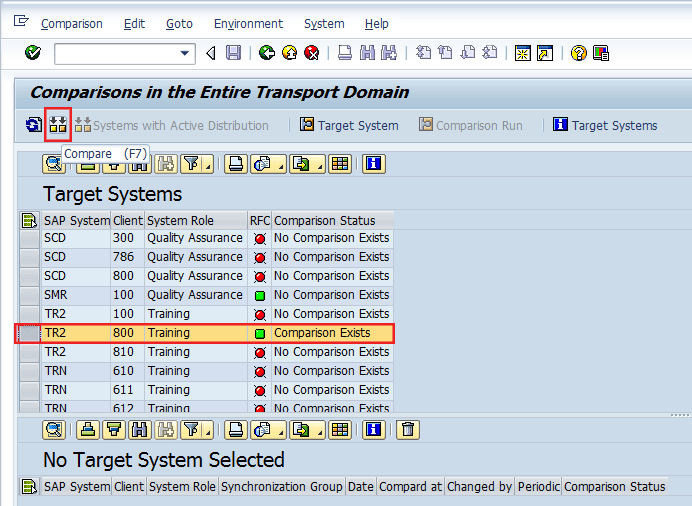Select the SMR client 100 row selector
The width and height of the screenshot is (692, 506).
(29, 295)
